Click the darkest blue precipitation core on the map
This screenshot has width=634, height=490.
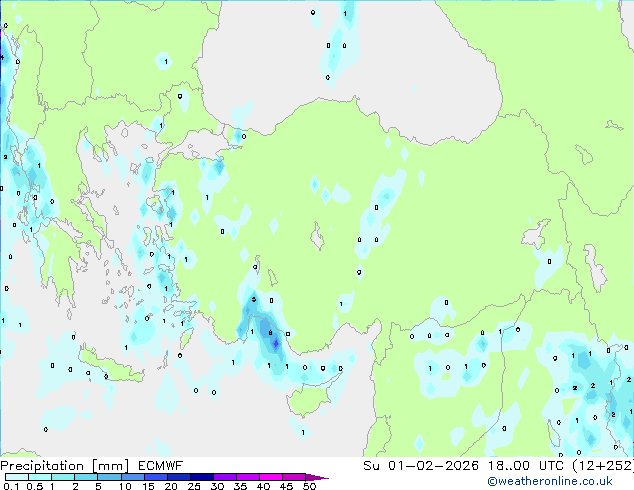point(276,344)
